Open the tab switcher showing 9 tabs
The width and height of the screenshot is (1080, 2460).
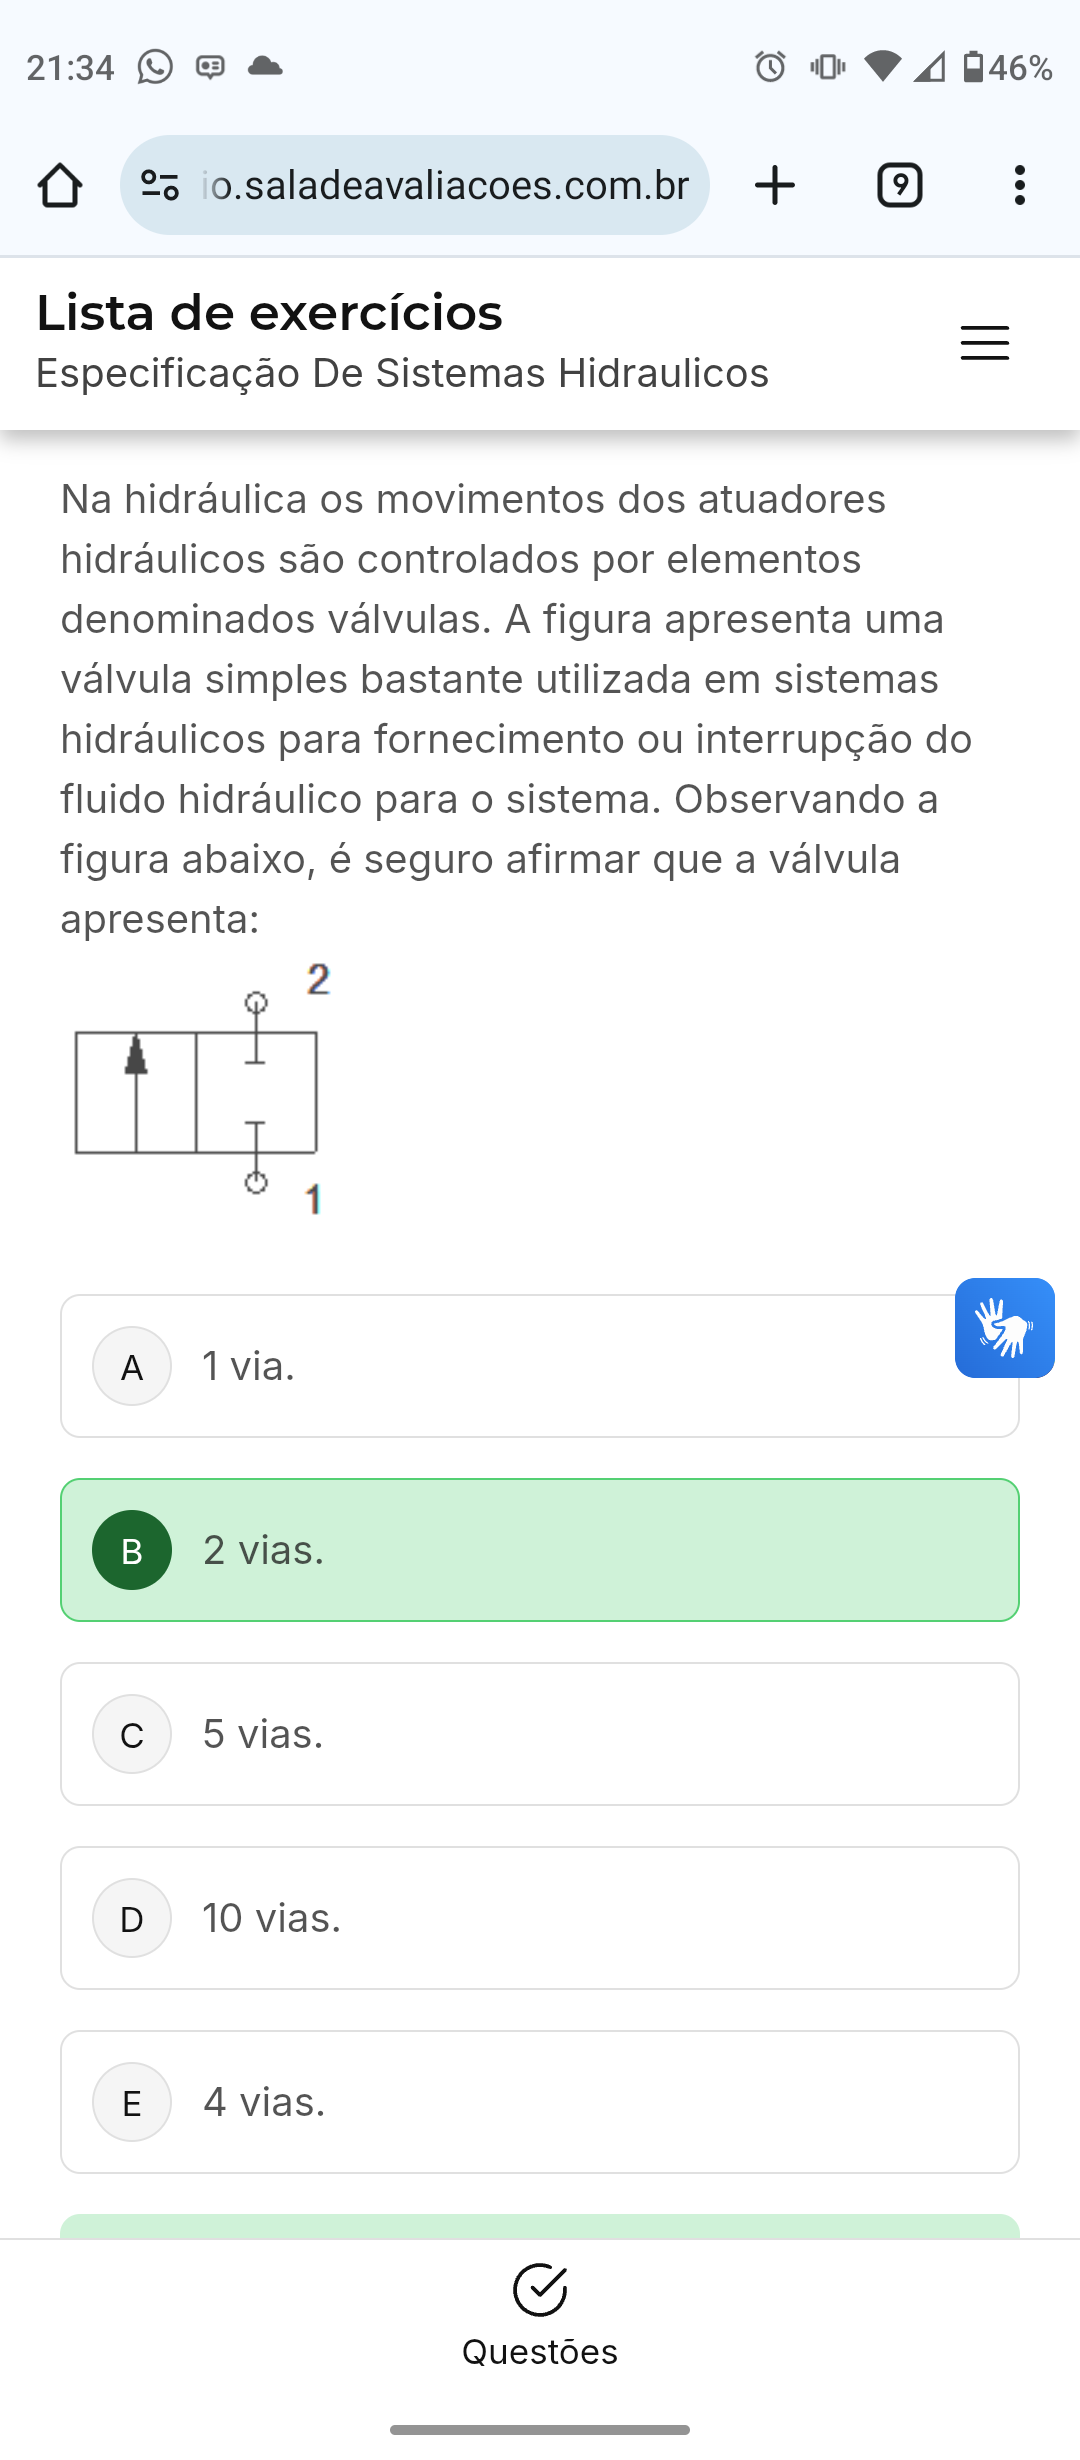click(899, 185)
